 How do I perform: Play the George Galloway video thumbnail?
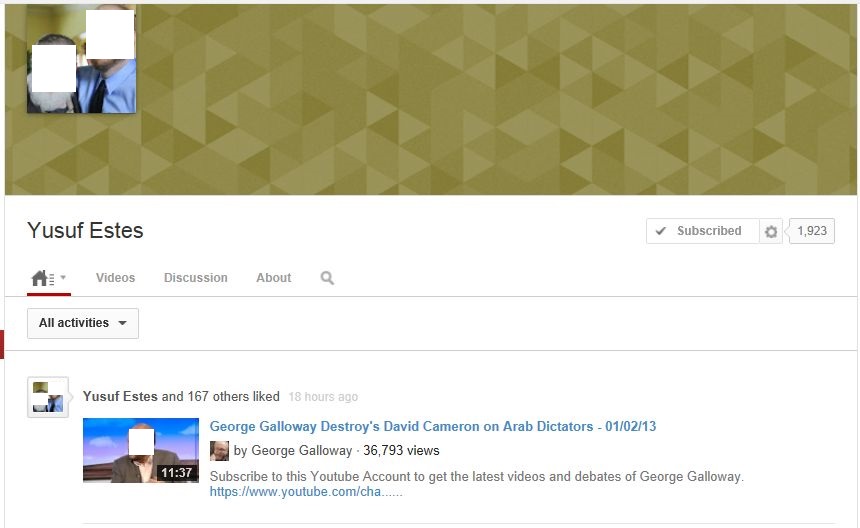(x=140, y=451)
